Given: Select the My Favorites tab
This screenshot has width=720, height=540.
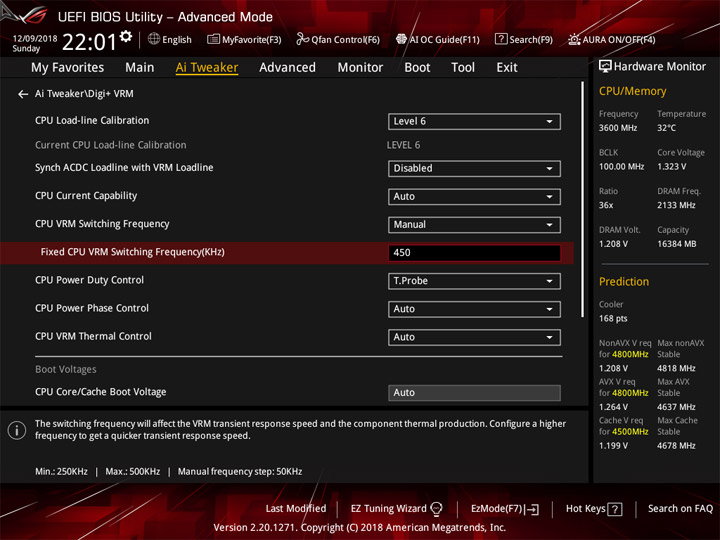Looking at the screenshot, I should pyautogui.click(x=68, y=68).
